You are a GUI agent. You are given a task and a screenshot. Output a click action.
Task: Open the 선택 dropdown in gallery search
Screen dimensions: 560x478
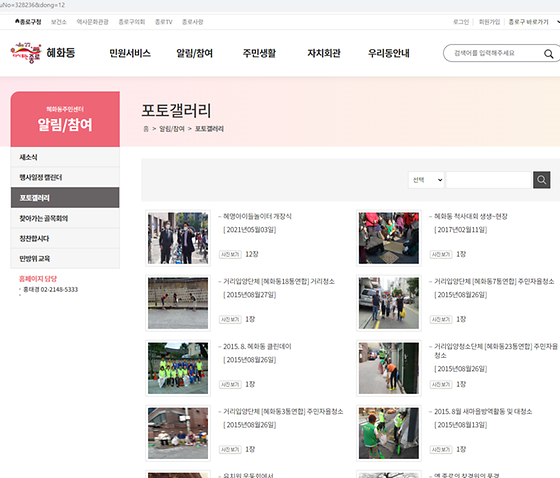click(426, 180)
